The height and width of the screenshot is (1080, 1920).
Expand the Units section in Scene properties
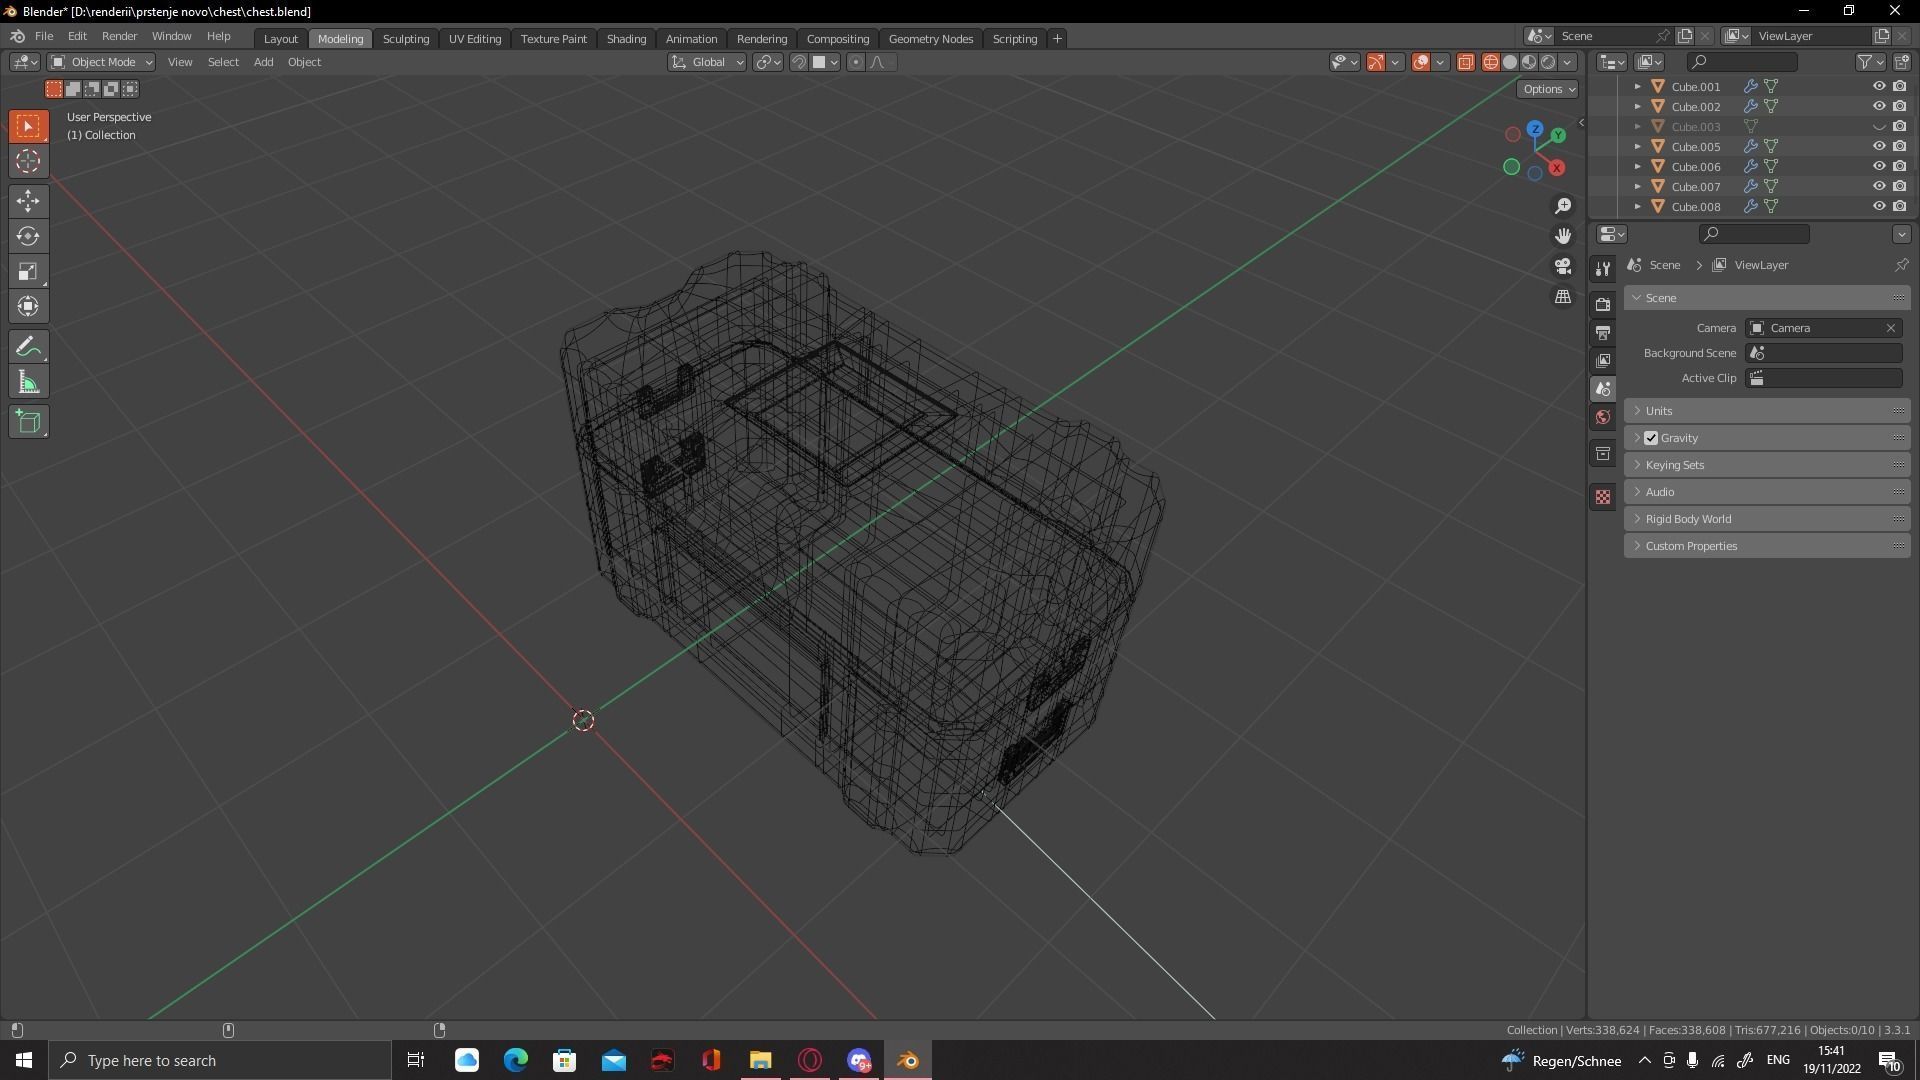(x=1660, y=410)
